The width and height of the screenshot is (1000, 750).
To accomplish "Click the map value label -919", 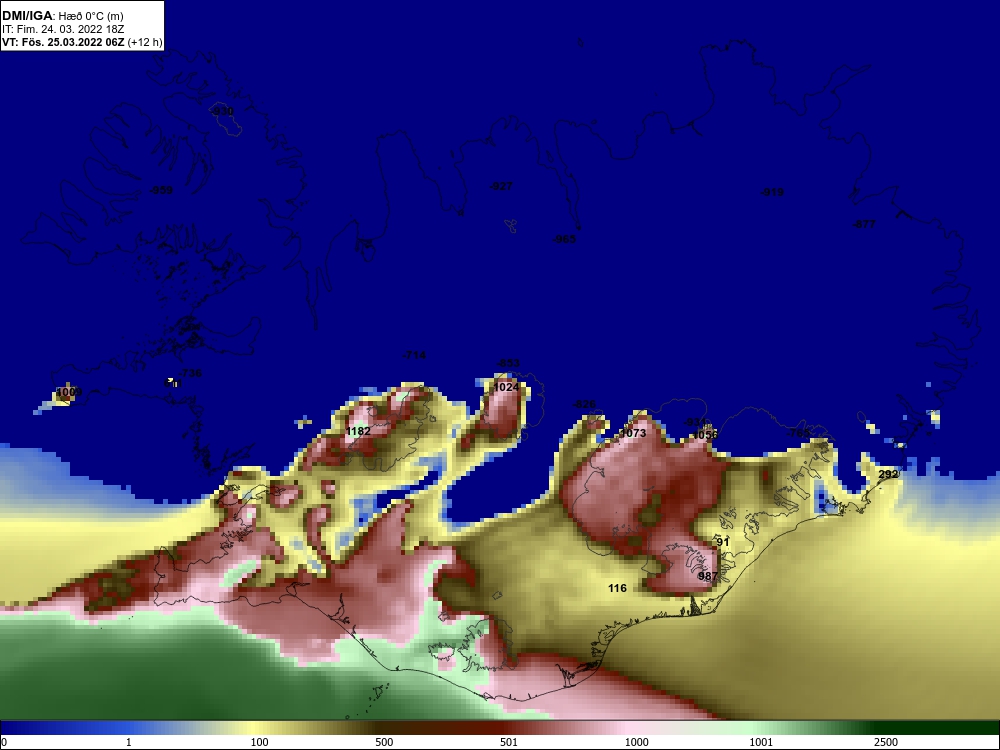I will pyautogui.click(x=772, y=192).
